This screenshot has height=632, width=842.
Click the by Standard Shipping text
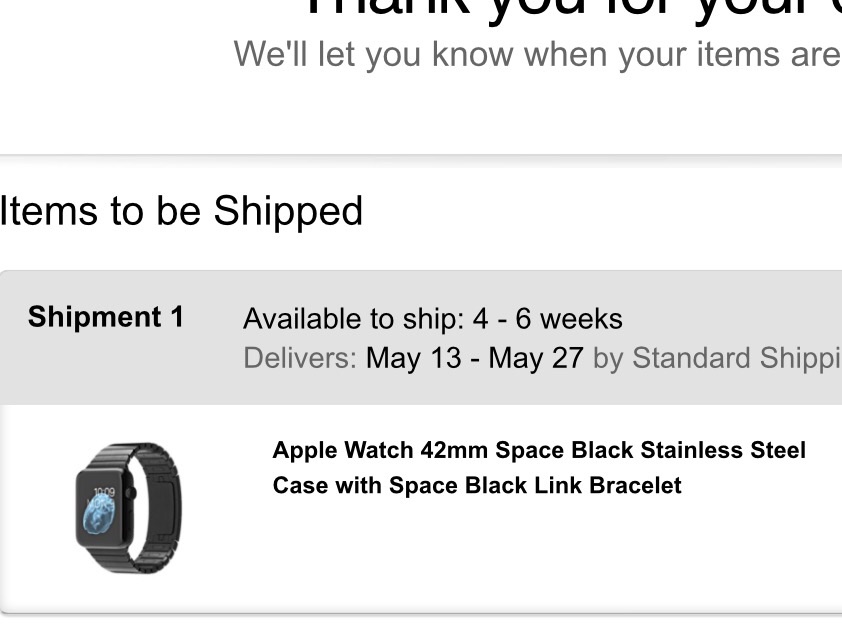717,359
